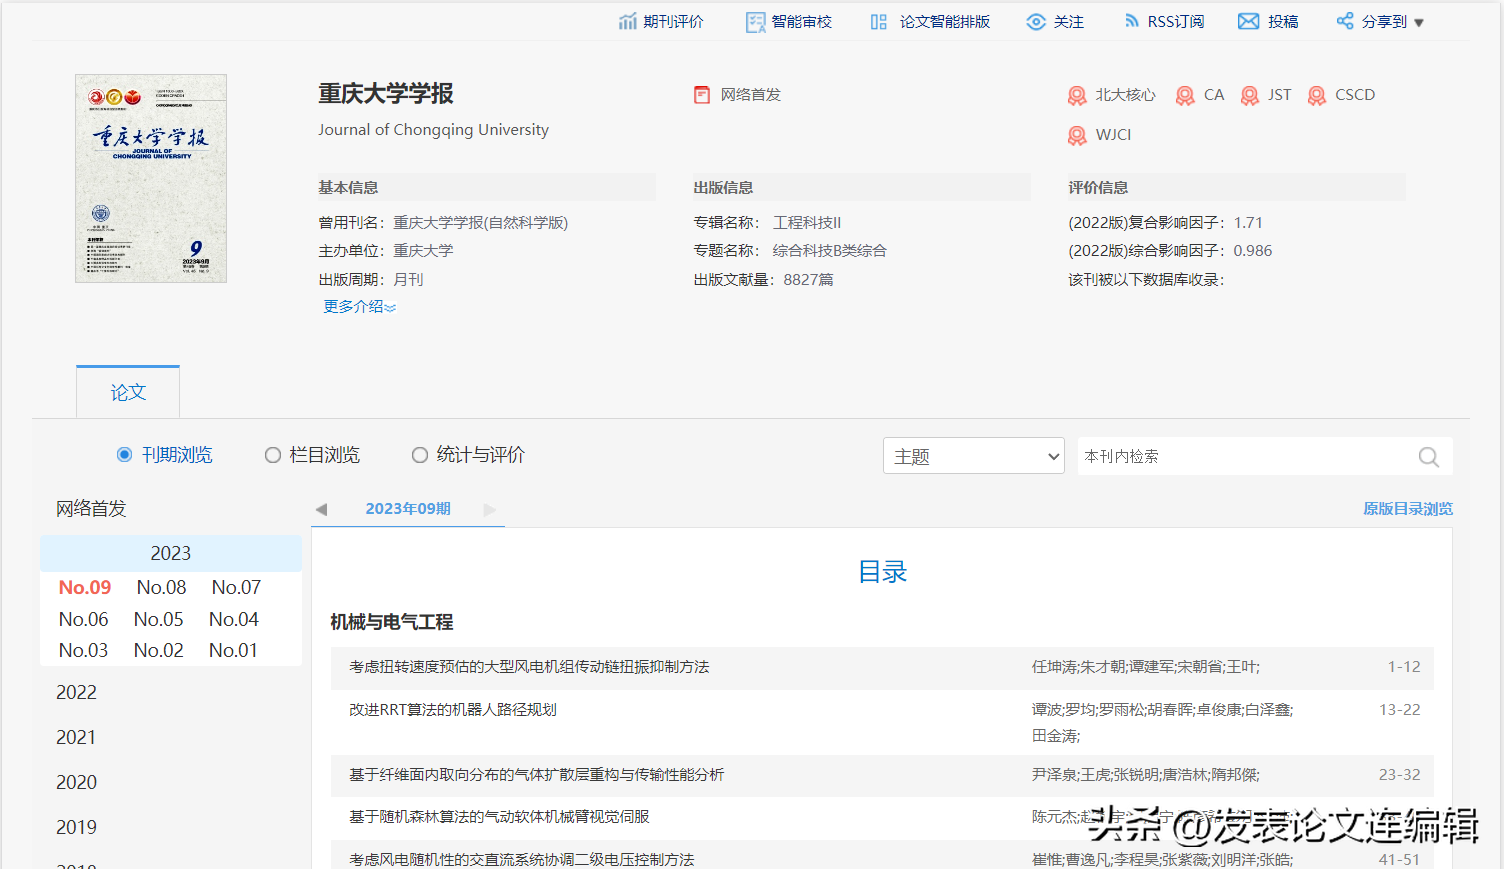Click the 目录 heading
This screenshot has width=1504, height=869.
883,572
